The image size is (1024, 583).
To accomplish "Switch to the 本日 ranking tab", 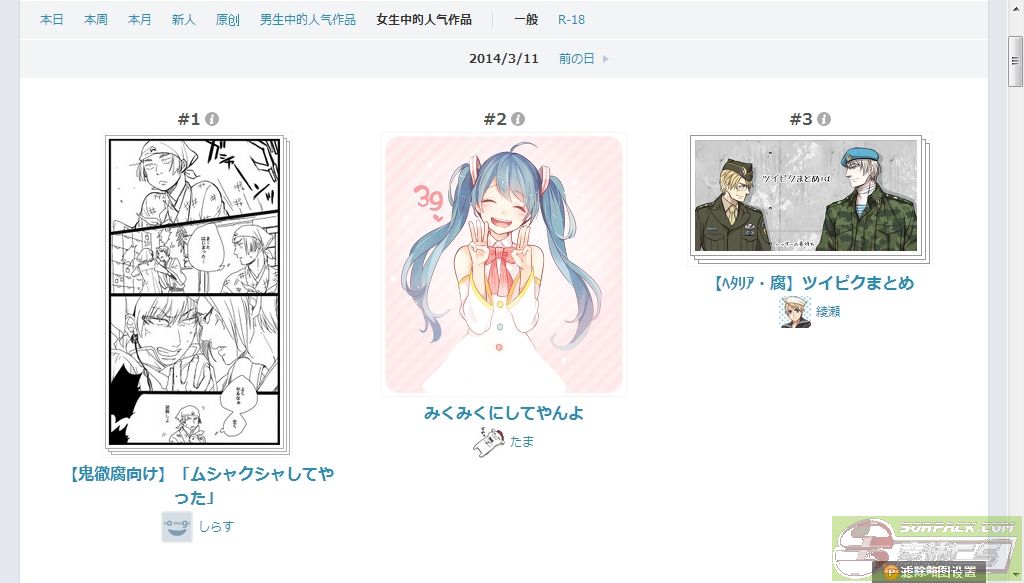I will 52,20.
